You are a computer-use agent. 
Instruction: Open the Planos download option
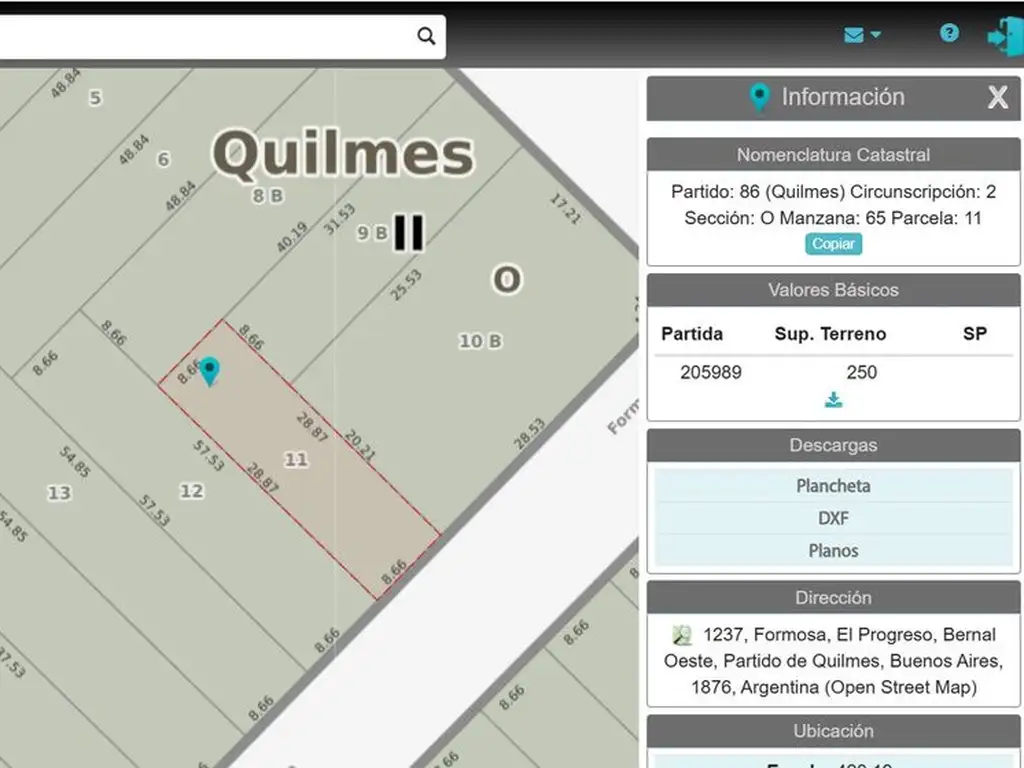833,550
